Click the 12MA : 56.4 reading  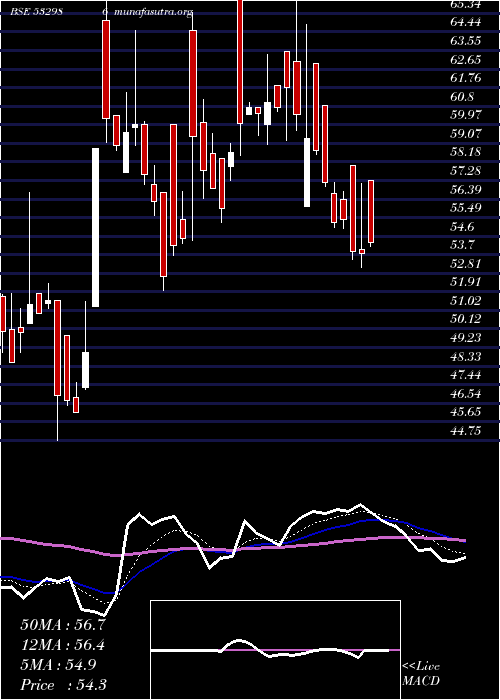coord(63,645)
